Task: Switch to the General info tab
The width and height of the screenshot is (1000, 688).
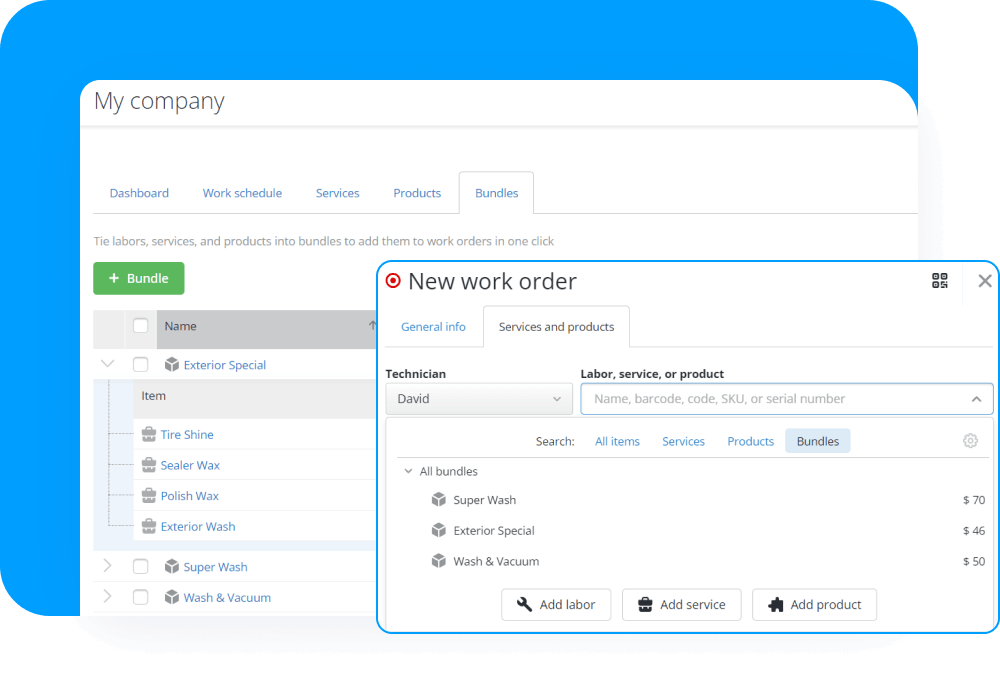Action: click(x=433, y=326)
